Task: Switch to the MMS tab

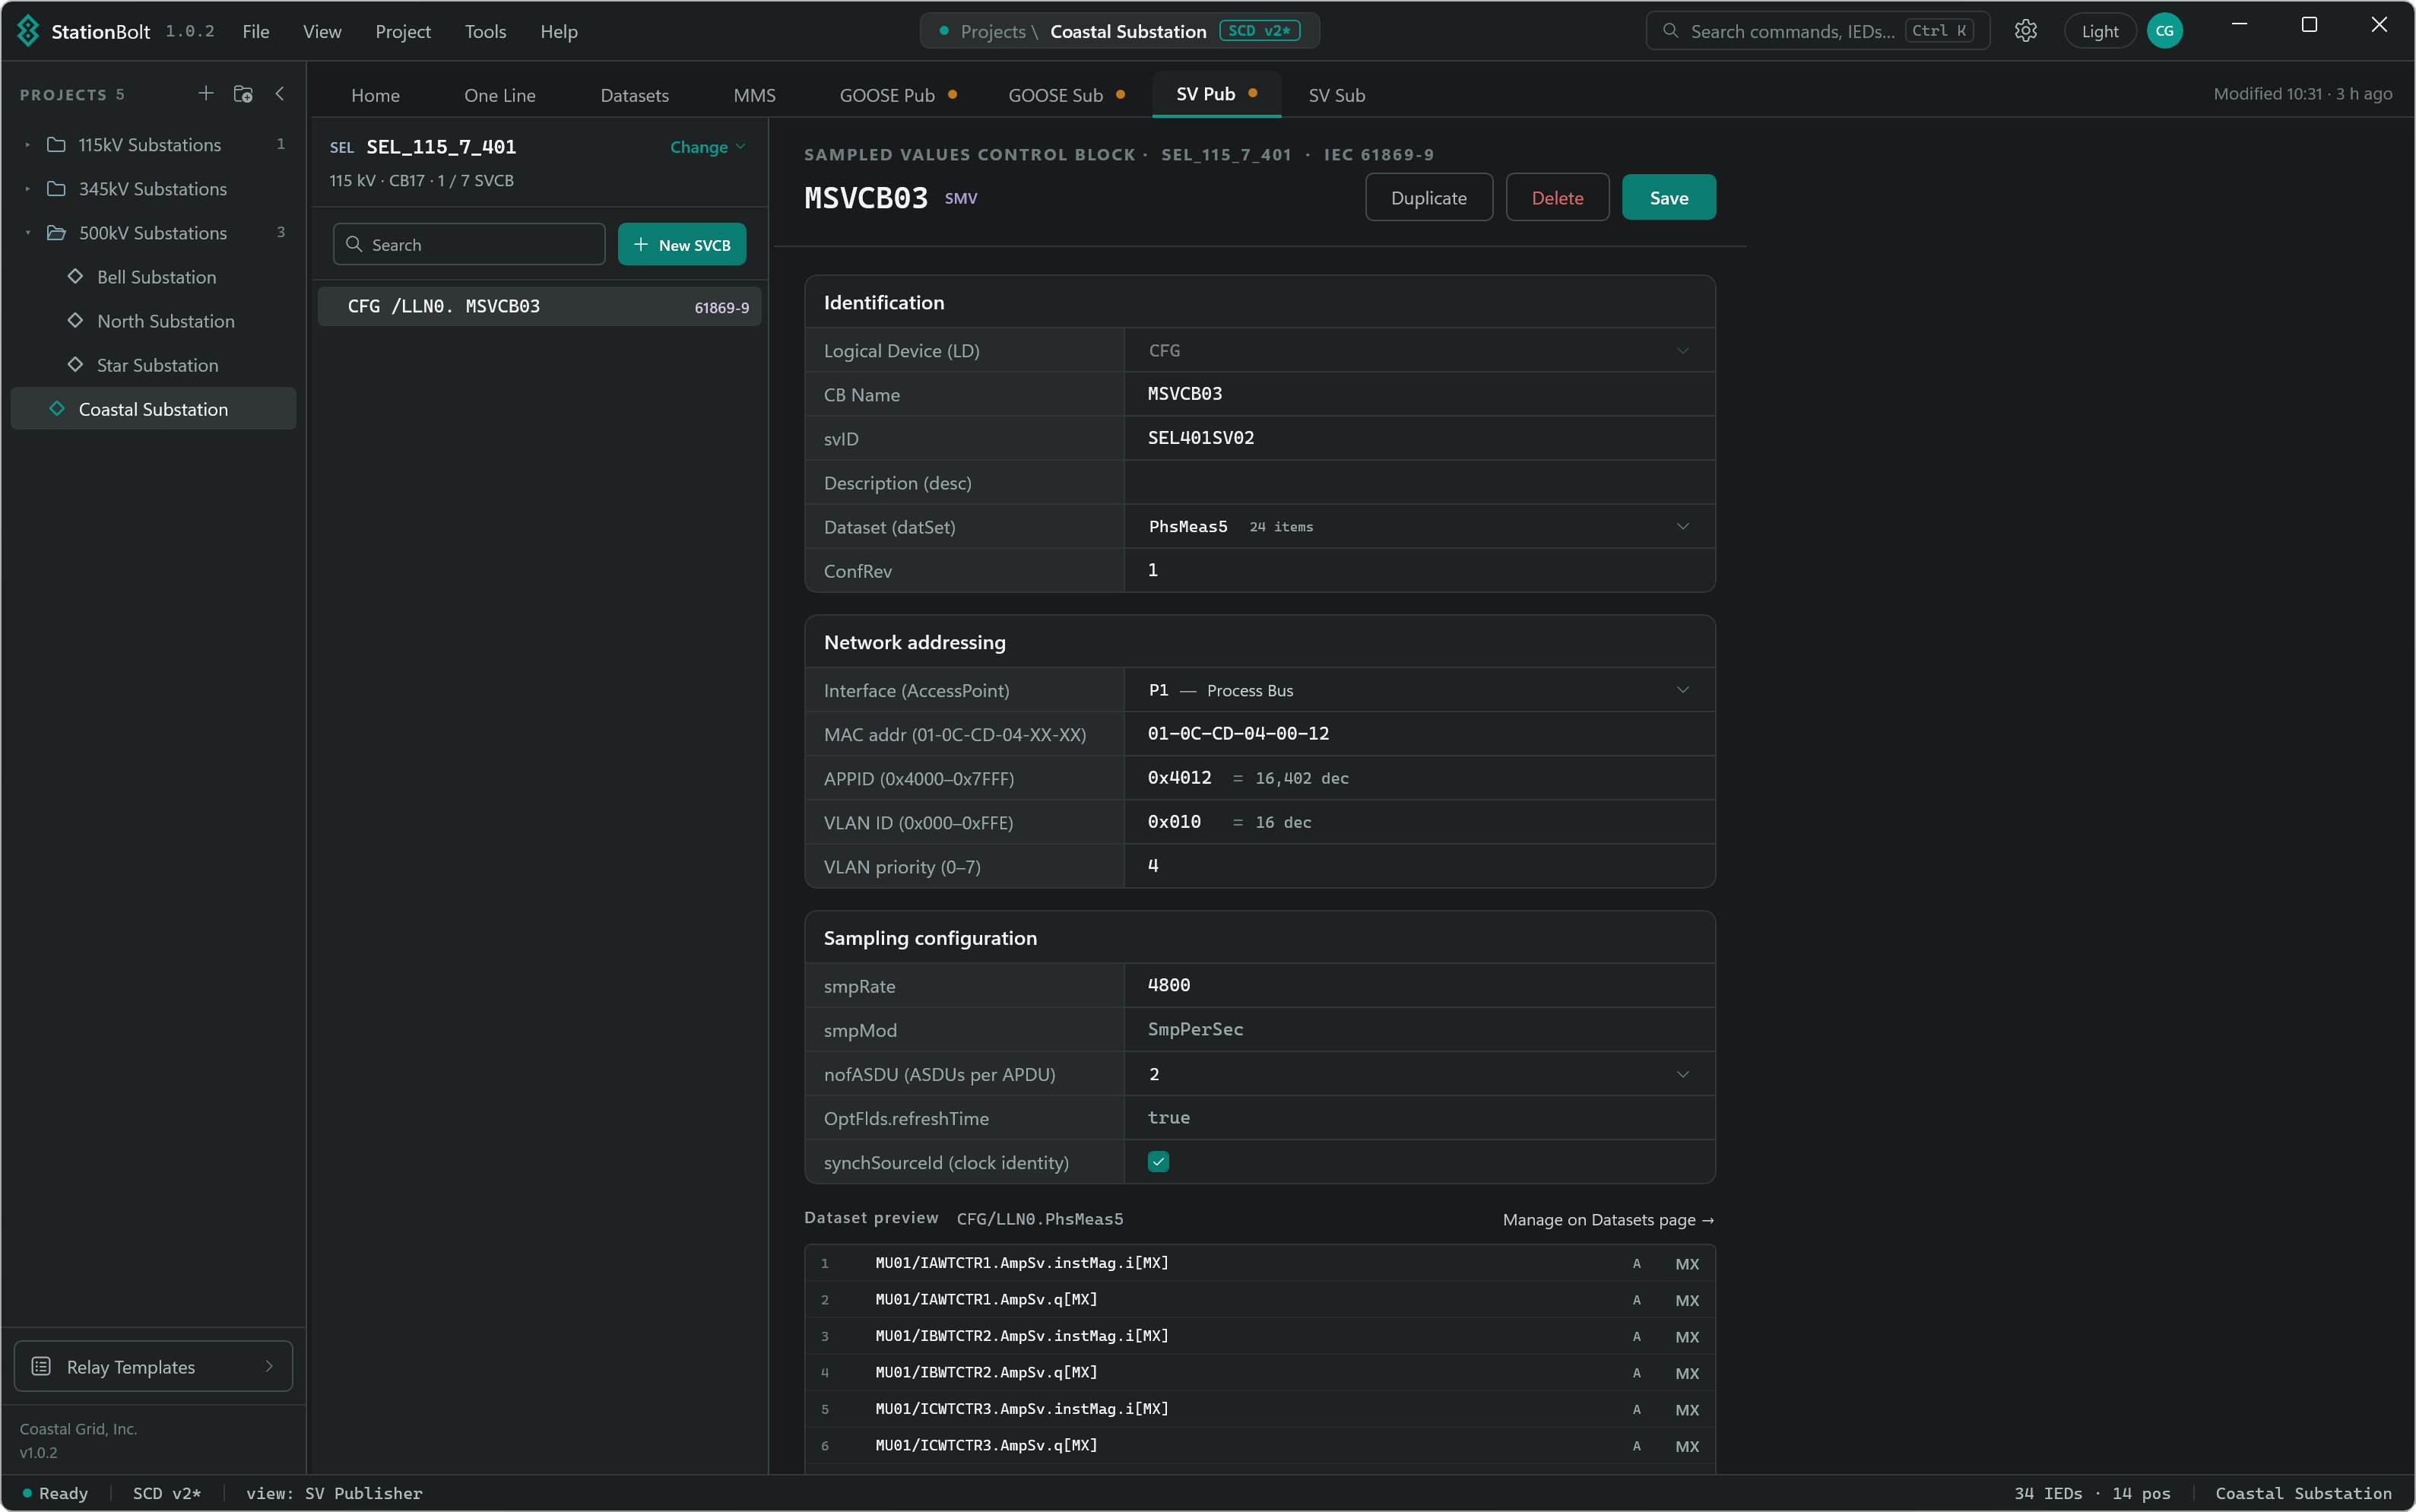Action: [754, 95]
